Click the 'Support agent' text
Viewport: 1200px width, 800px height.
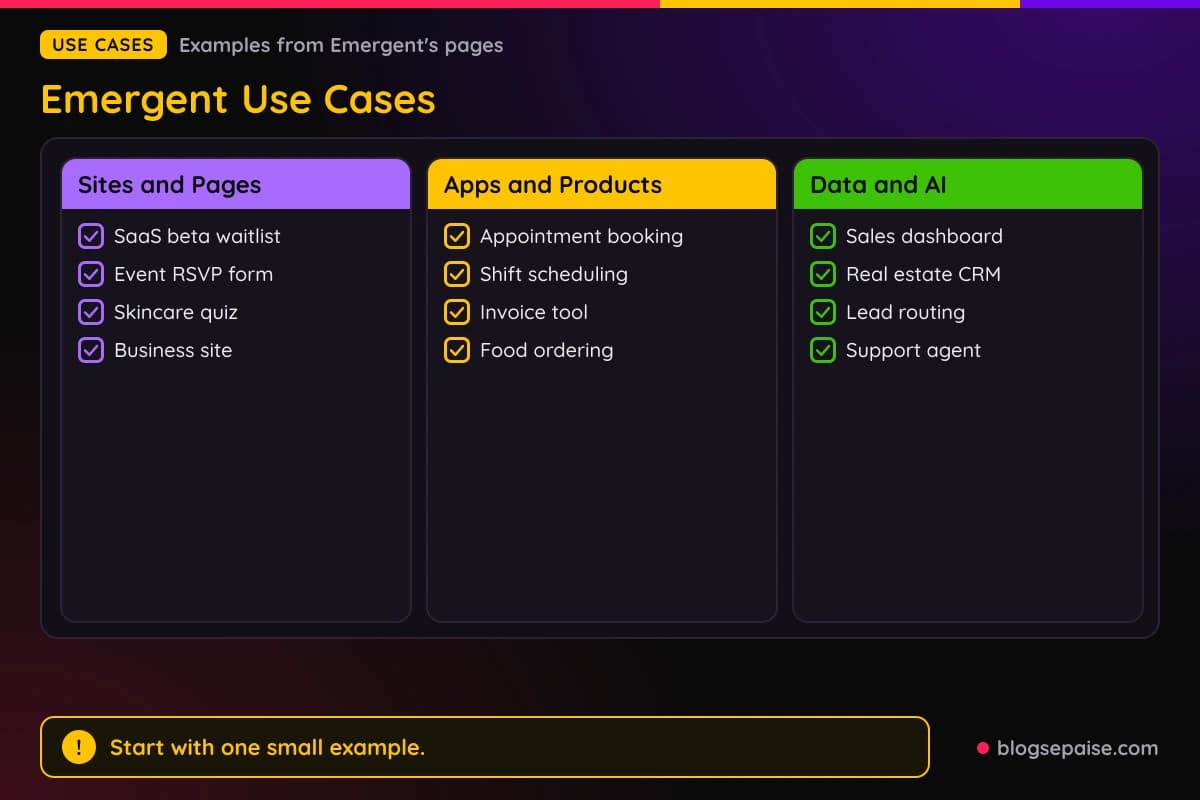click(913, 350)
